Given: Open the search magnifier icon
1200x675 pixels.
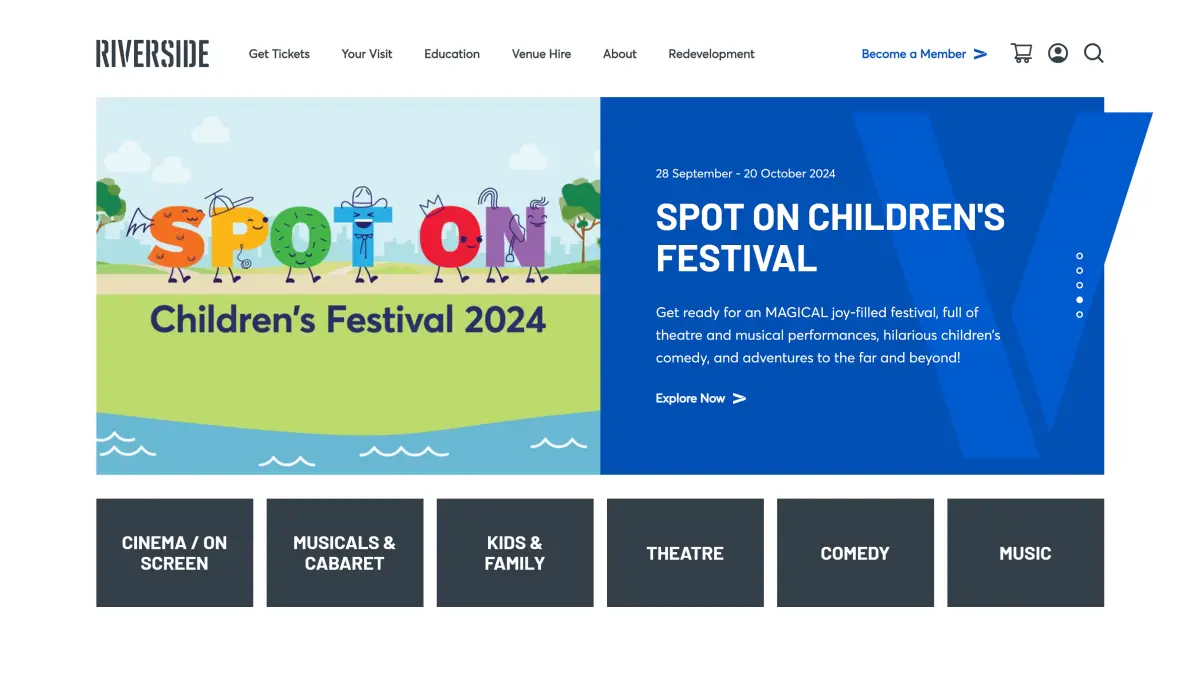Looking at the screenshot, I should point(1094,54).
